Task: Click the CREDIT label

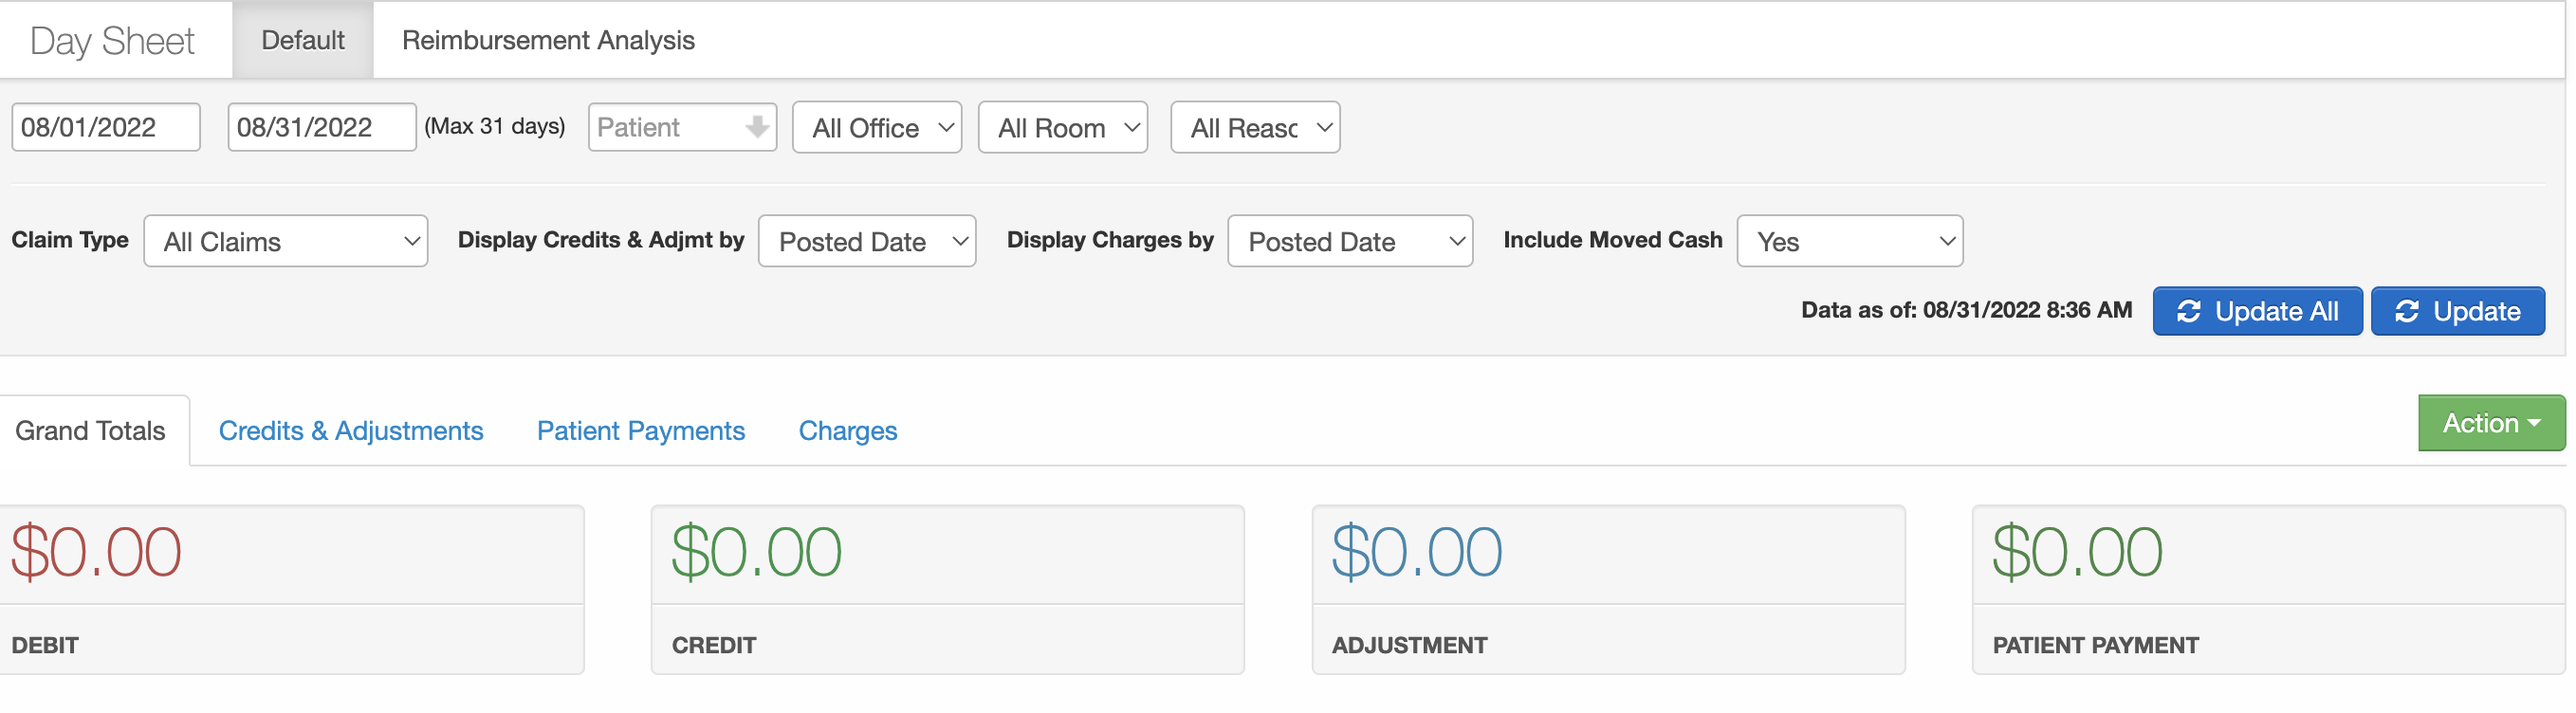Action: click(714, 645)
